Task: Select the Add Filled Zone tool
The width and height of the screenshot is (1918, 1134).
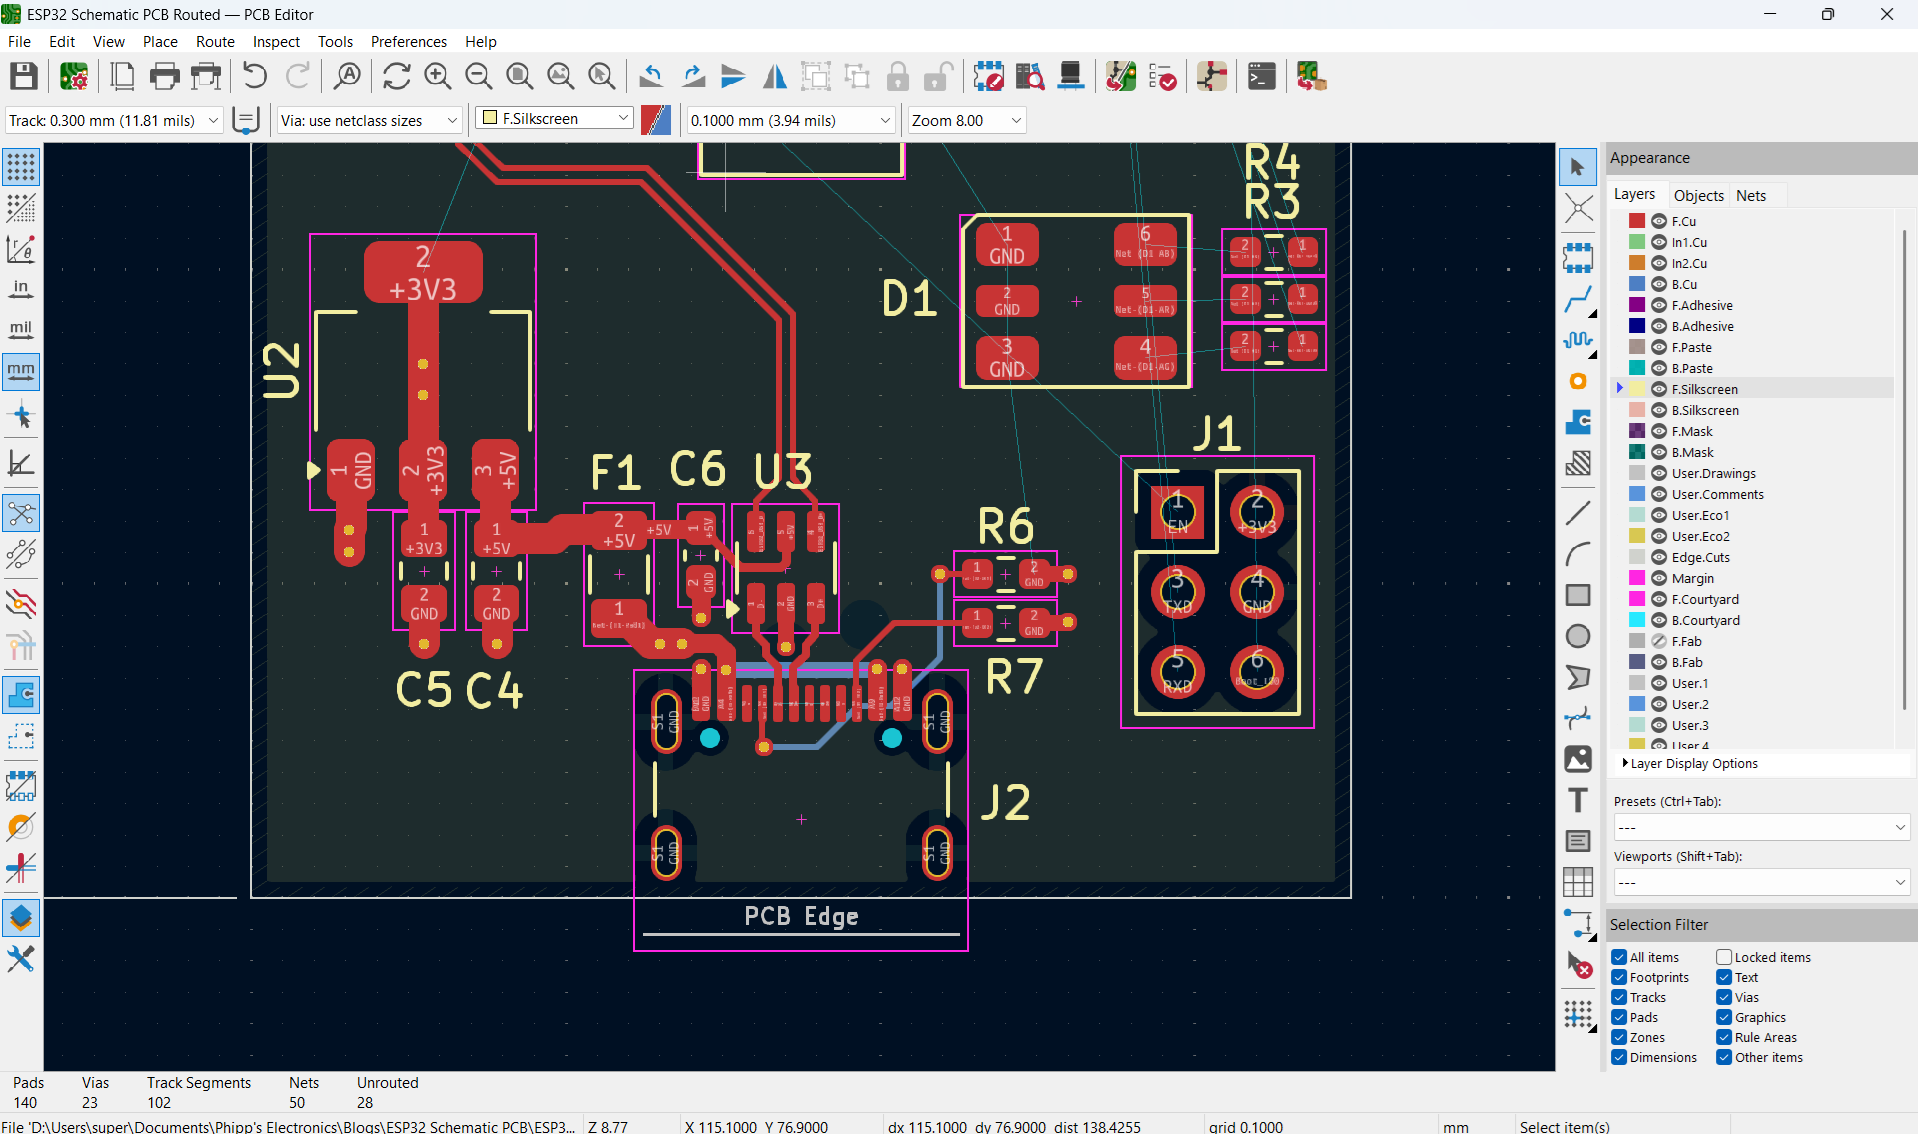Action: coord(1577,422)
